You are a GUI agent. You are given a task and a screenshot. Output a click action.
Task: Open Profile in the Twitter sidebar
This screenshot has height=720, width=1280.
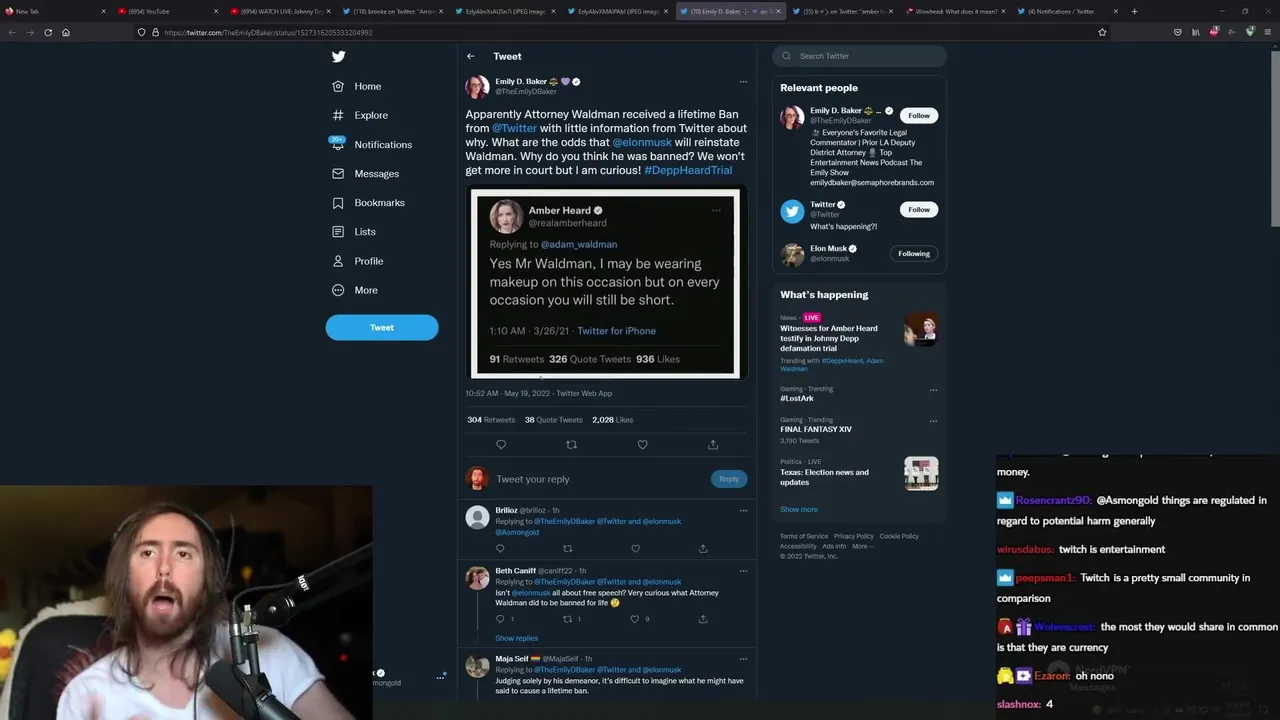(357, 261)
